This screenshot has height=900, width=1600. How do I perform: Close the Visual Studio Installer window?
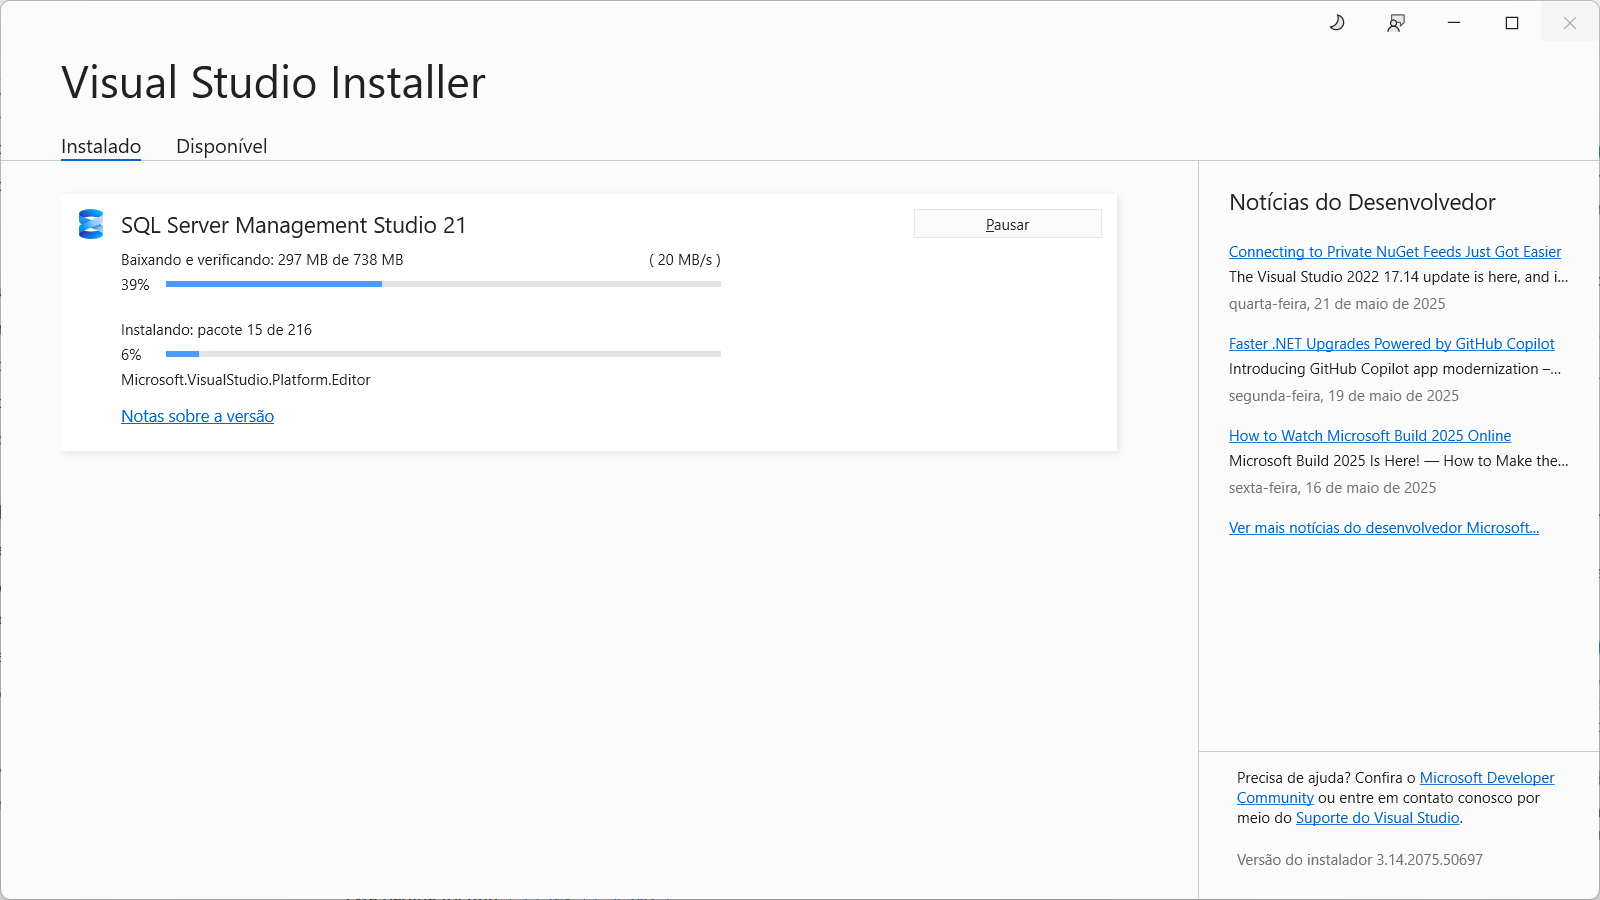(1570, 23)
